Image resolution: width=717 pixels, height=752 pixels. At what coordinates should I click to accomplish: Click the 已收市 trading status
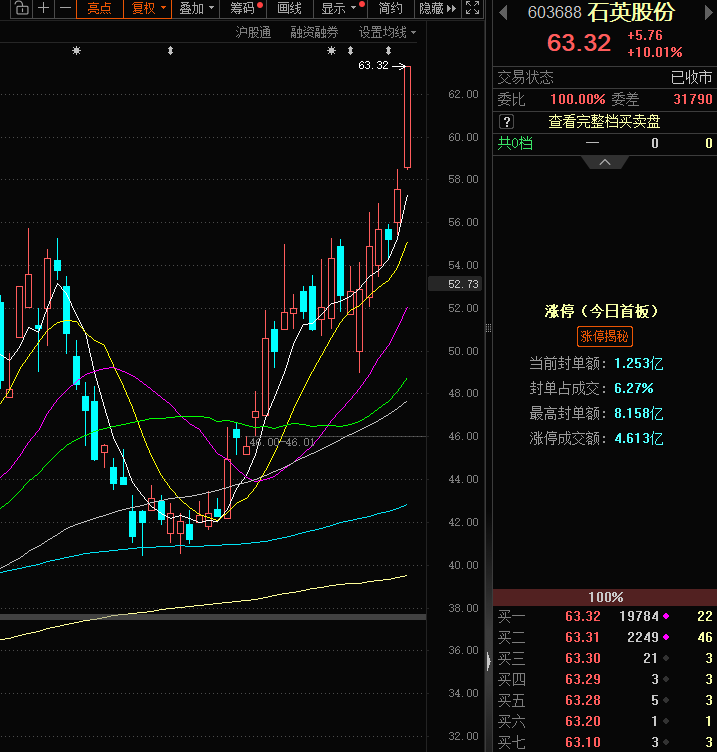(x=692, y=77)
